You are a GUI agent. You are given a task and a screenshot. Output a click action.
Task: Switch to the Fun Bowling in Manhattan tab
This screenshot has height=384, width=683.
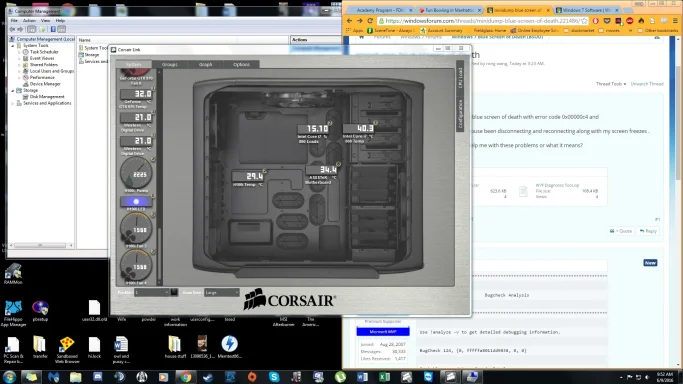(x=450, y=10)
